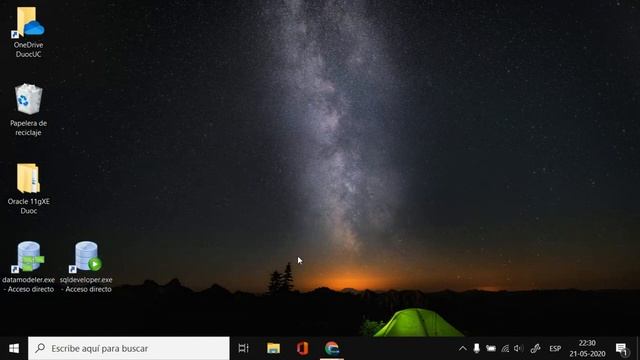Open the Office app on the taskbar
Image resolution: width=640 pixels, height=360 pixels.
click(x=302, y=348)
